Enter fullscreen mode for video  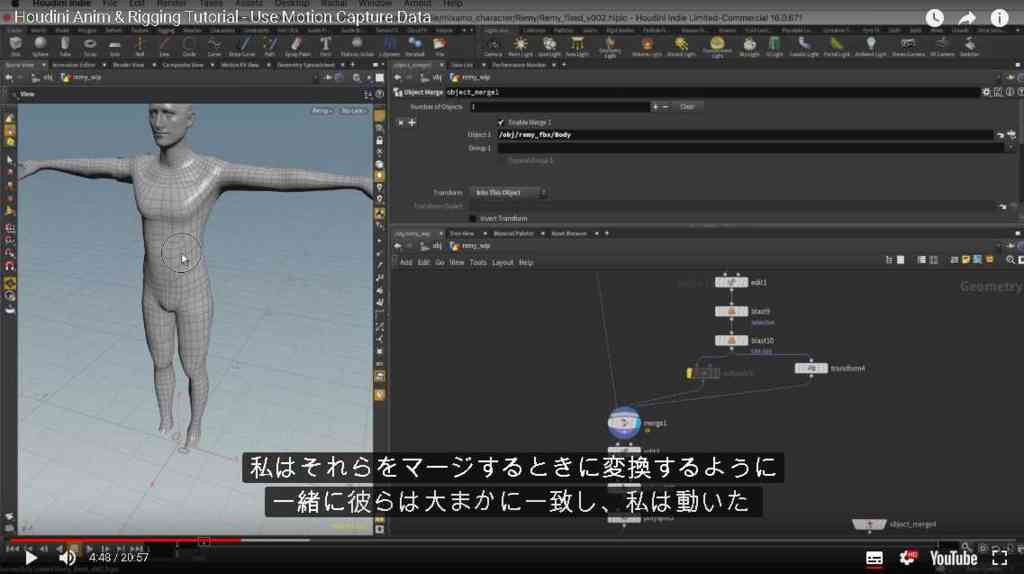[999, 558]
